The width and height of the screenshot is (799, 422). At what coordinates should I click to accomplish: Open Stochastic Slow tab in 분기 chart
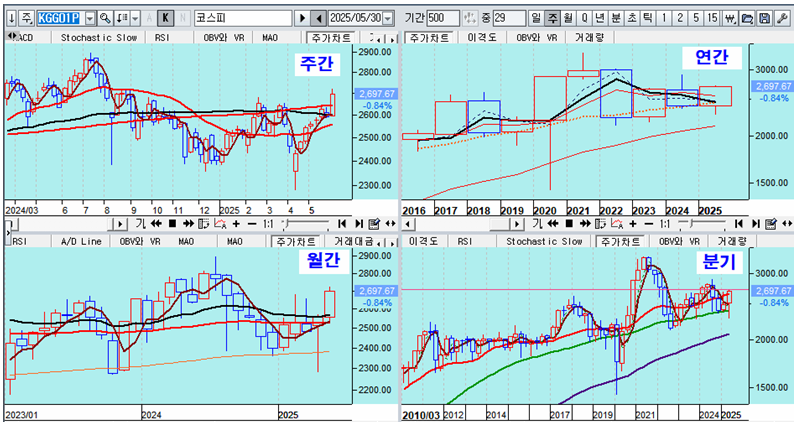544,241
